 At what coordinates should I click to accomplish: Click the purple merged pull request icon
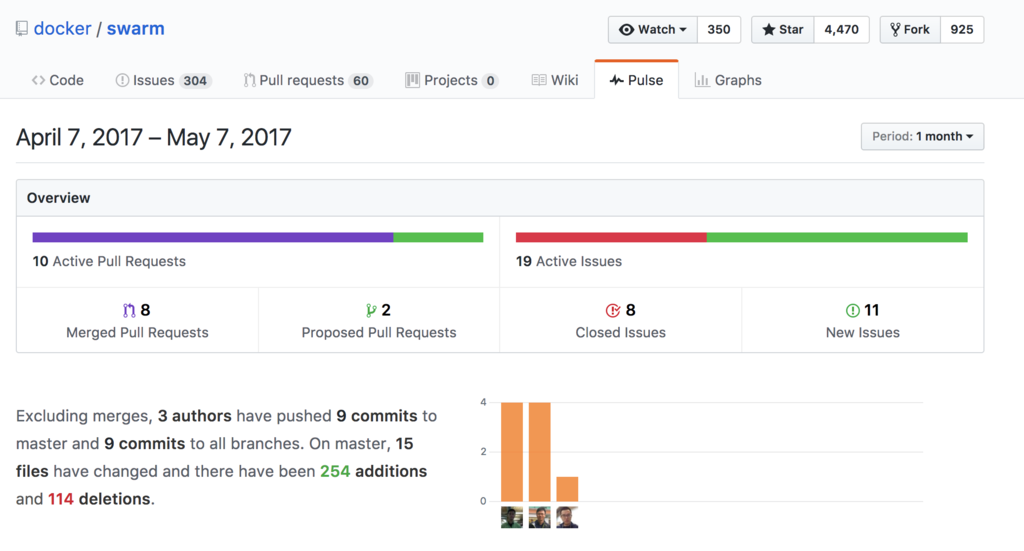pyautogui.click(x=129, y=310)
